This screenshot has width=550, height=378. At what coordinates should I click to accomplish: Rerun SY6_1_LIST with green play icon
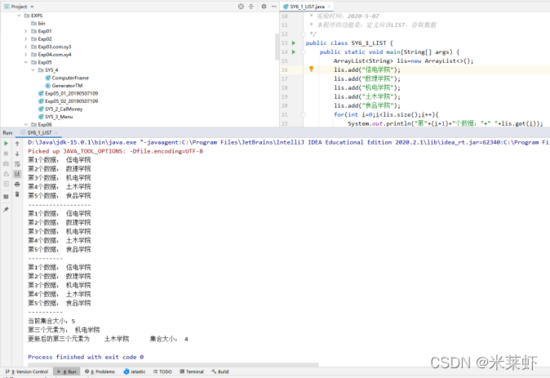click(x=6, y=143)
